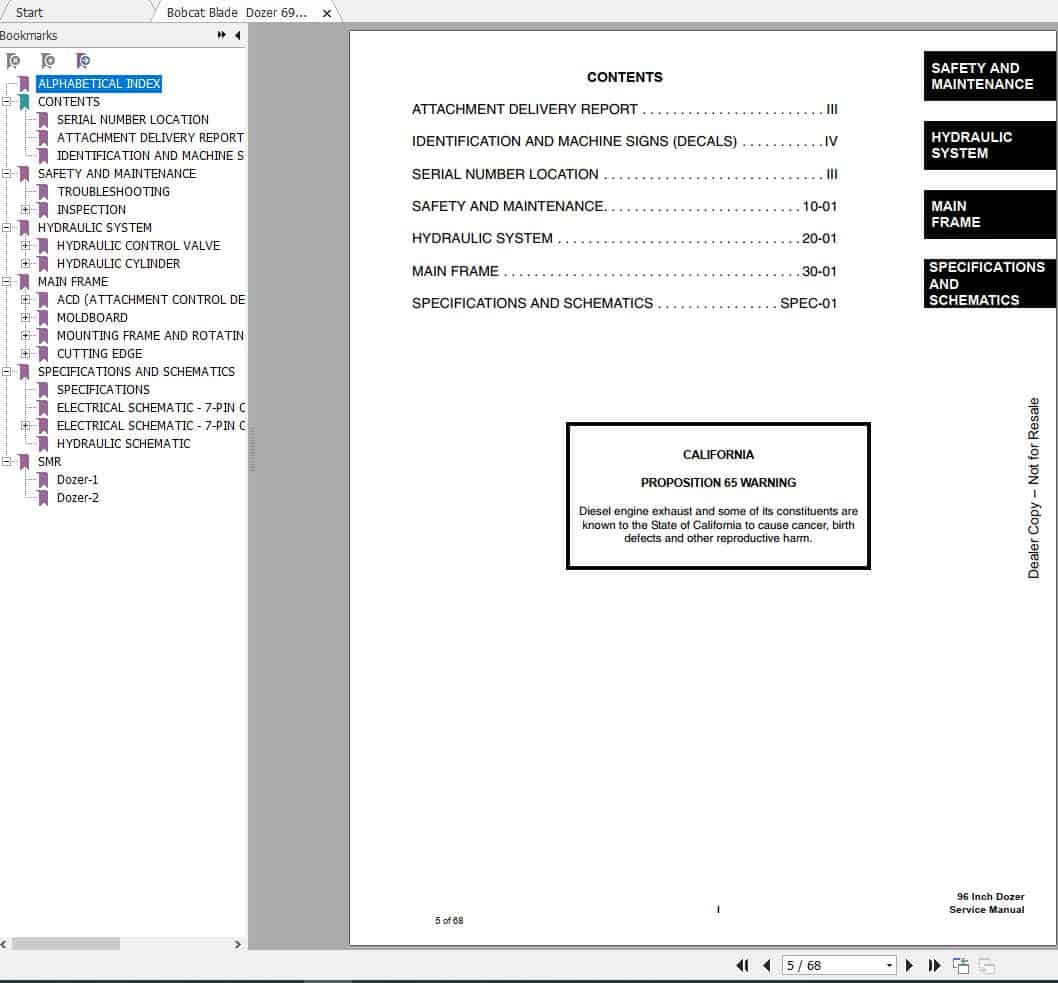Click the HYDRAULIC SYSTEM black page tab
This screenshot has width=1058, height=983.
click(989, 145)
